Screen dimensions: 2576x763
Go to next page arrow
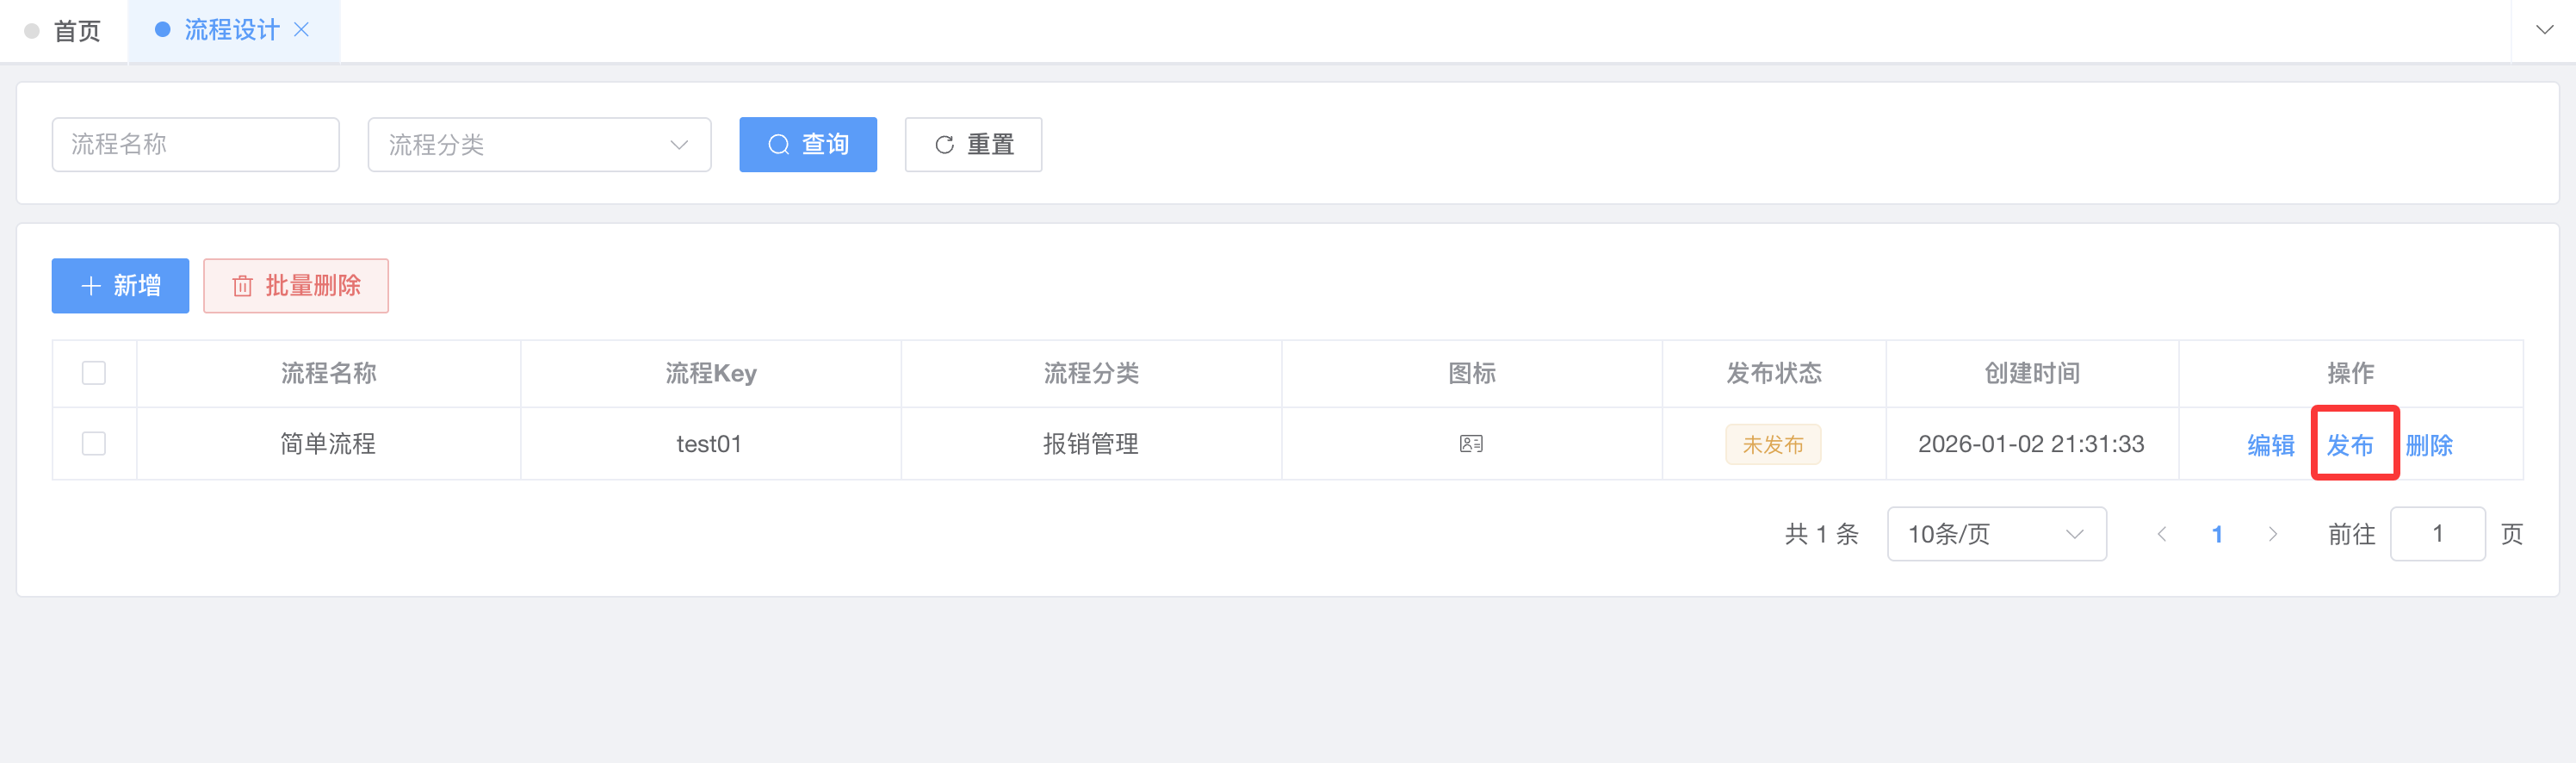[x=2272, y=534]
